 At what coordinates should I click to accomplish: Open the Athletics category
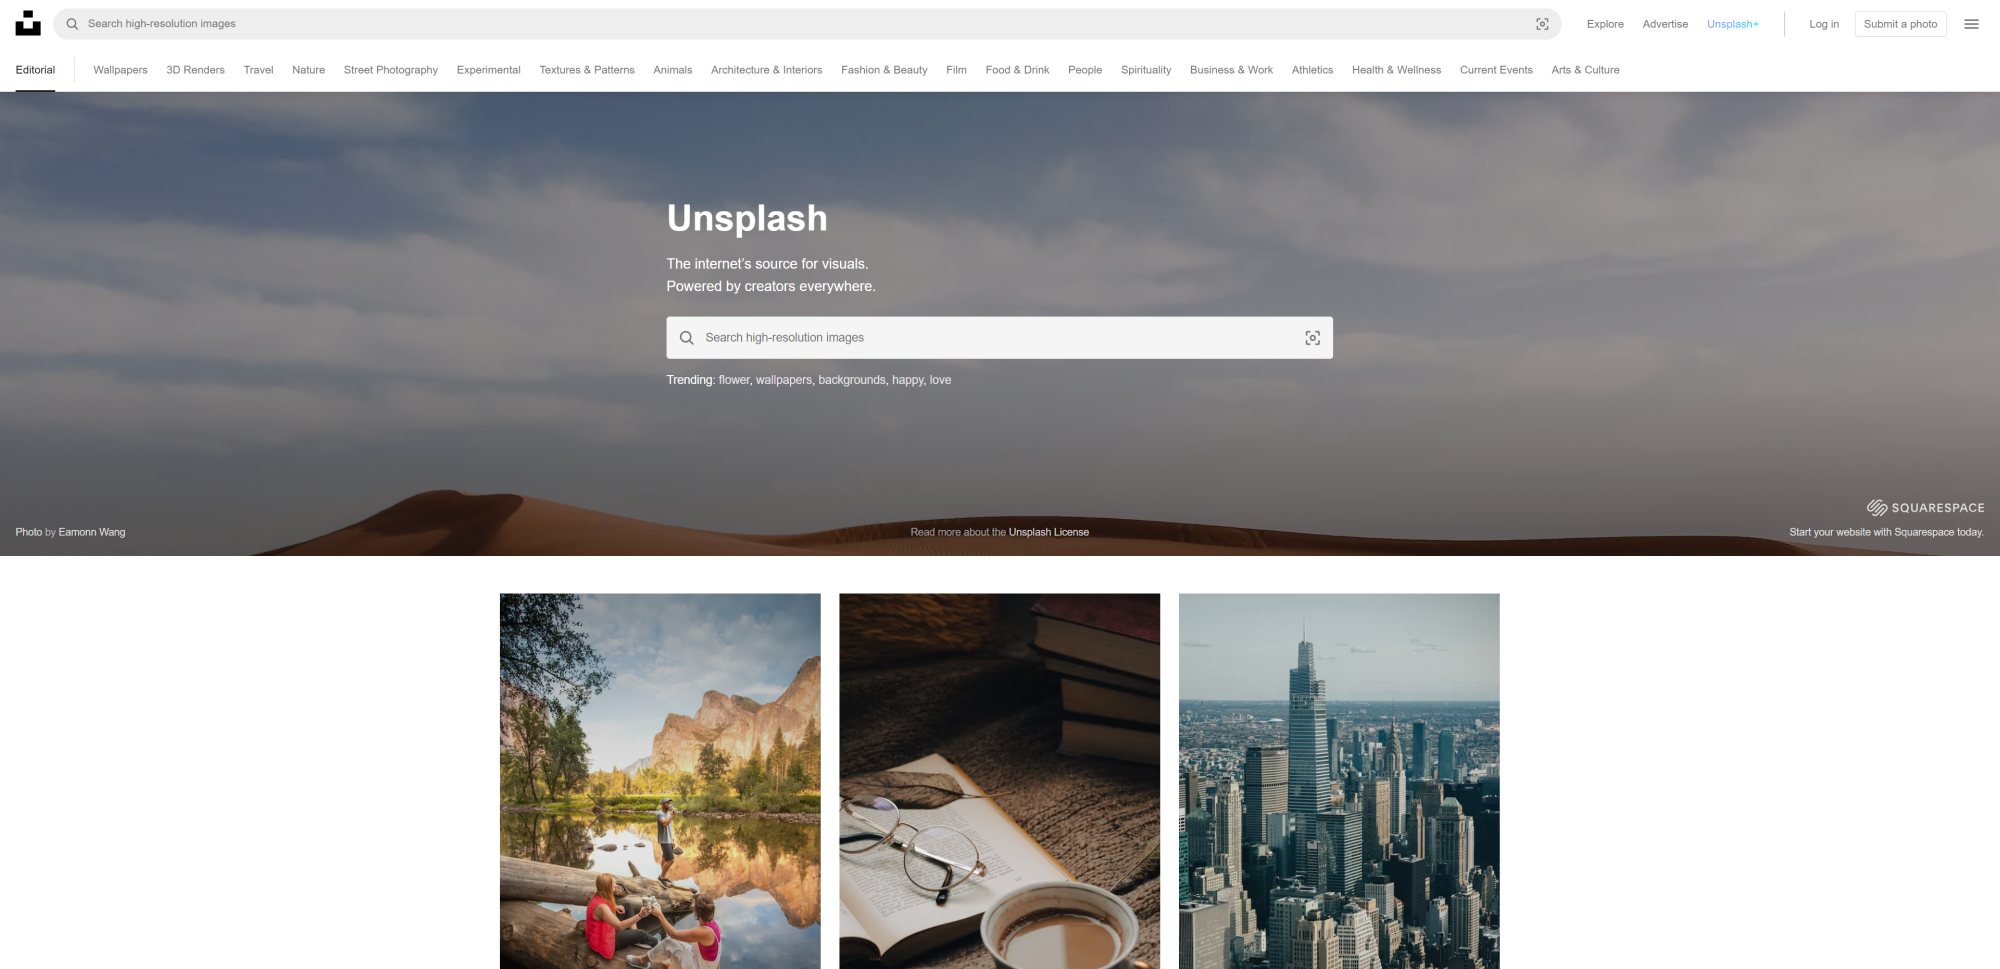tap(1312, 70)
